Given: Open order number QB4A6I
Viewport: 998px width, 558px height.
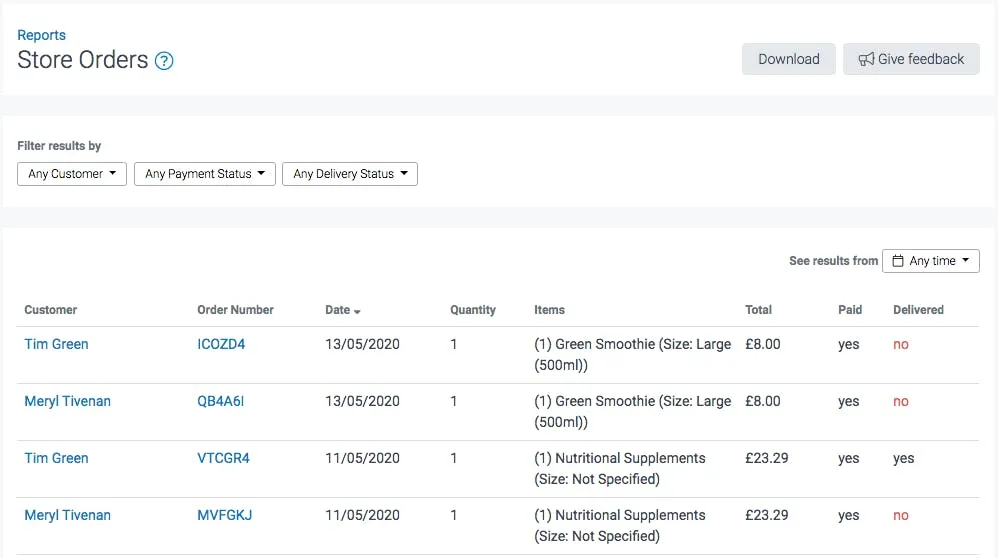Looking at the screenshot, I should 220,401.
